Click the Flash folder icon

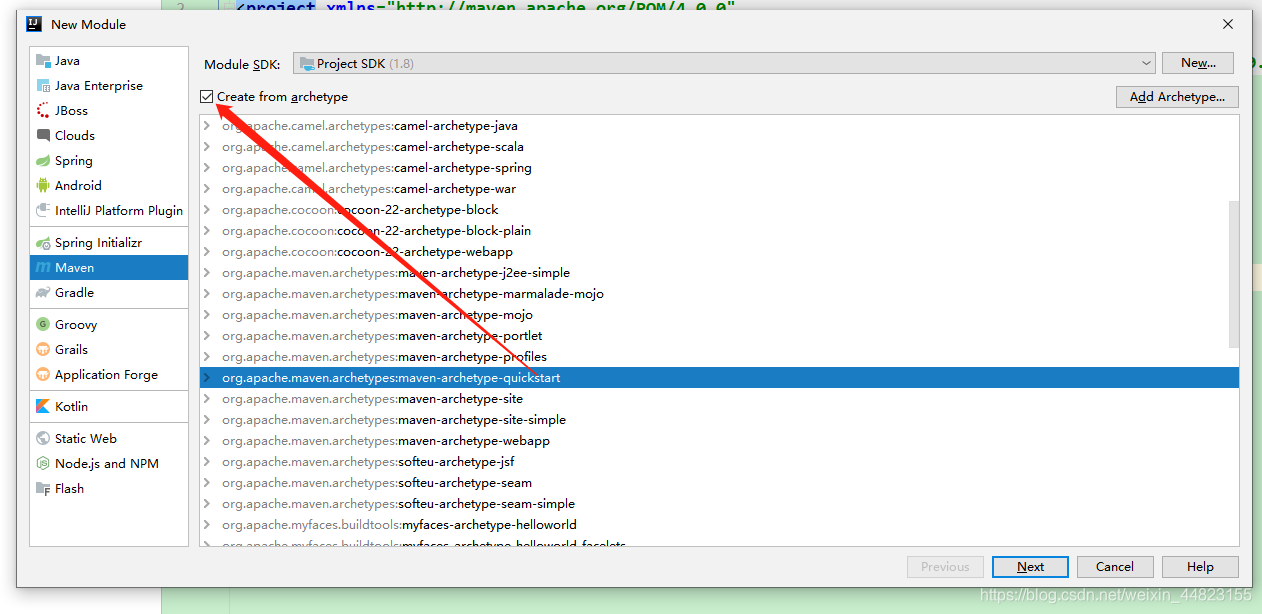(43, 488)
